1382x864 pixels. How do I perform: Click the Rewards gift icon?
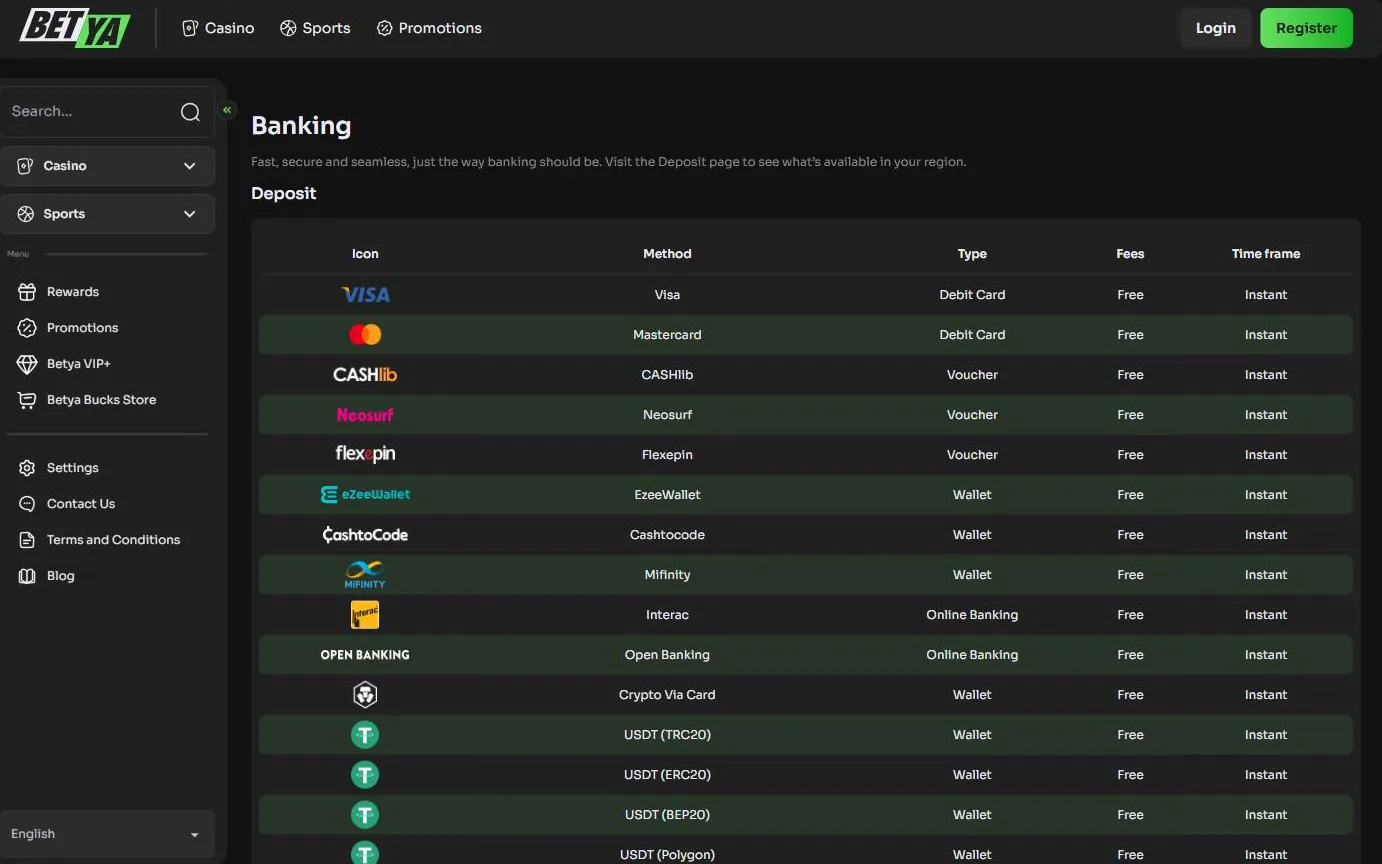click(27, 292)
